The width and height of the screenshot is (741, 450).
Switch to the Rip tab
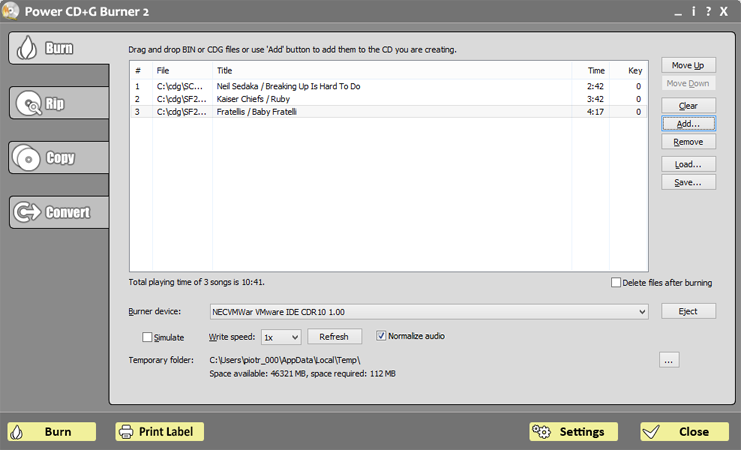click(59, 103)
